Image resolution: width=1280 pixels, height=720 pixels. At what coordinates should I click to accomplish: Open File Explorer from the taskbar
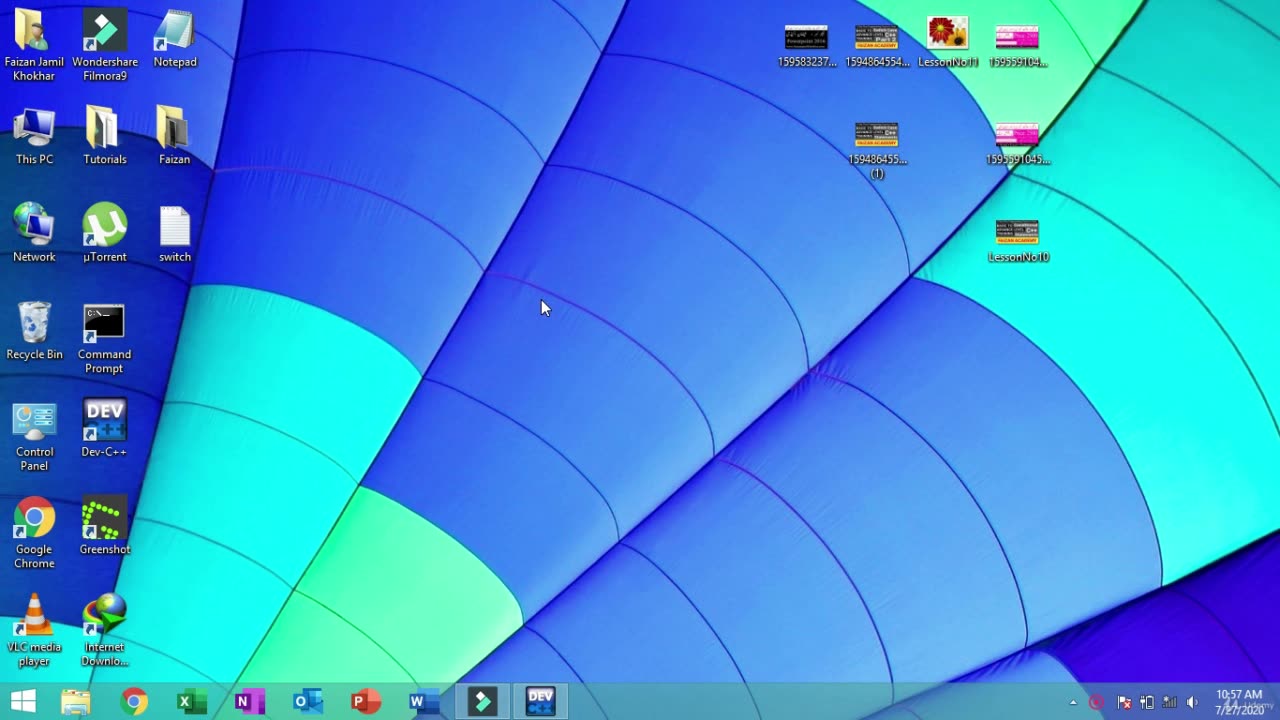click(x=76, y=702)
